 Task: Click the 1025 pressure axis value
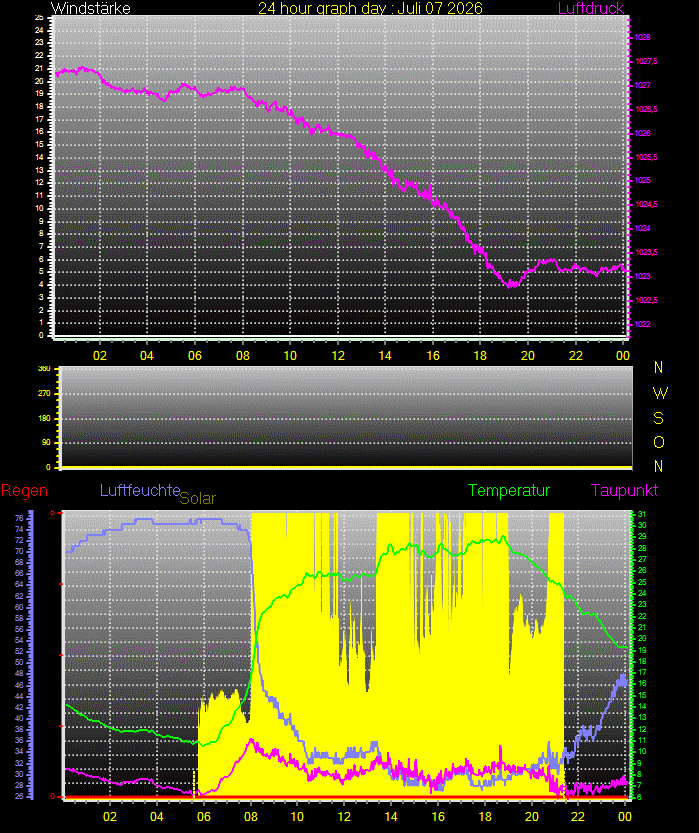pyautogui.click(x=642, y=181)
